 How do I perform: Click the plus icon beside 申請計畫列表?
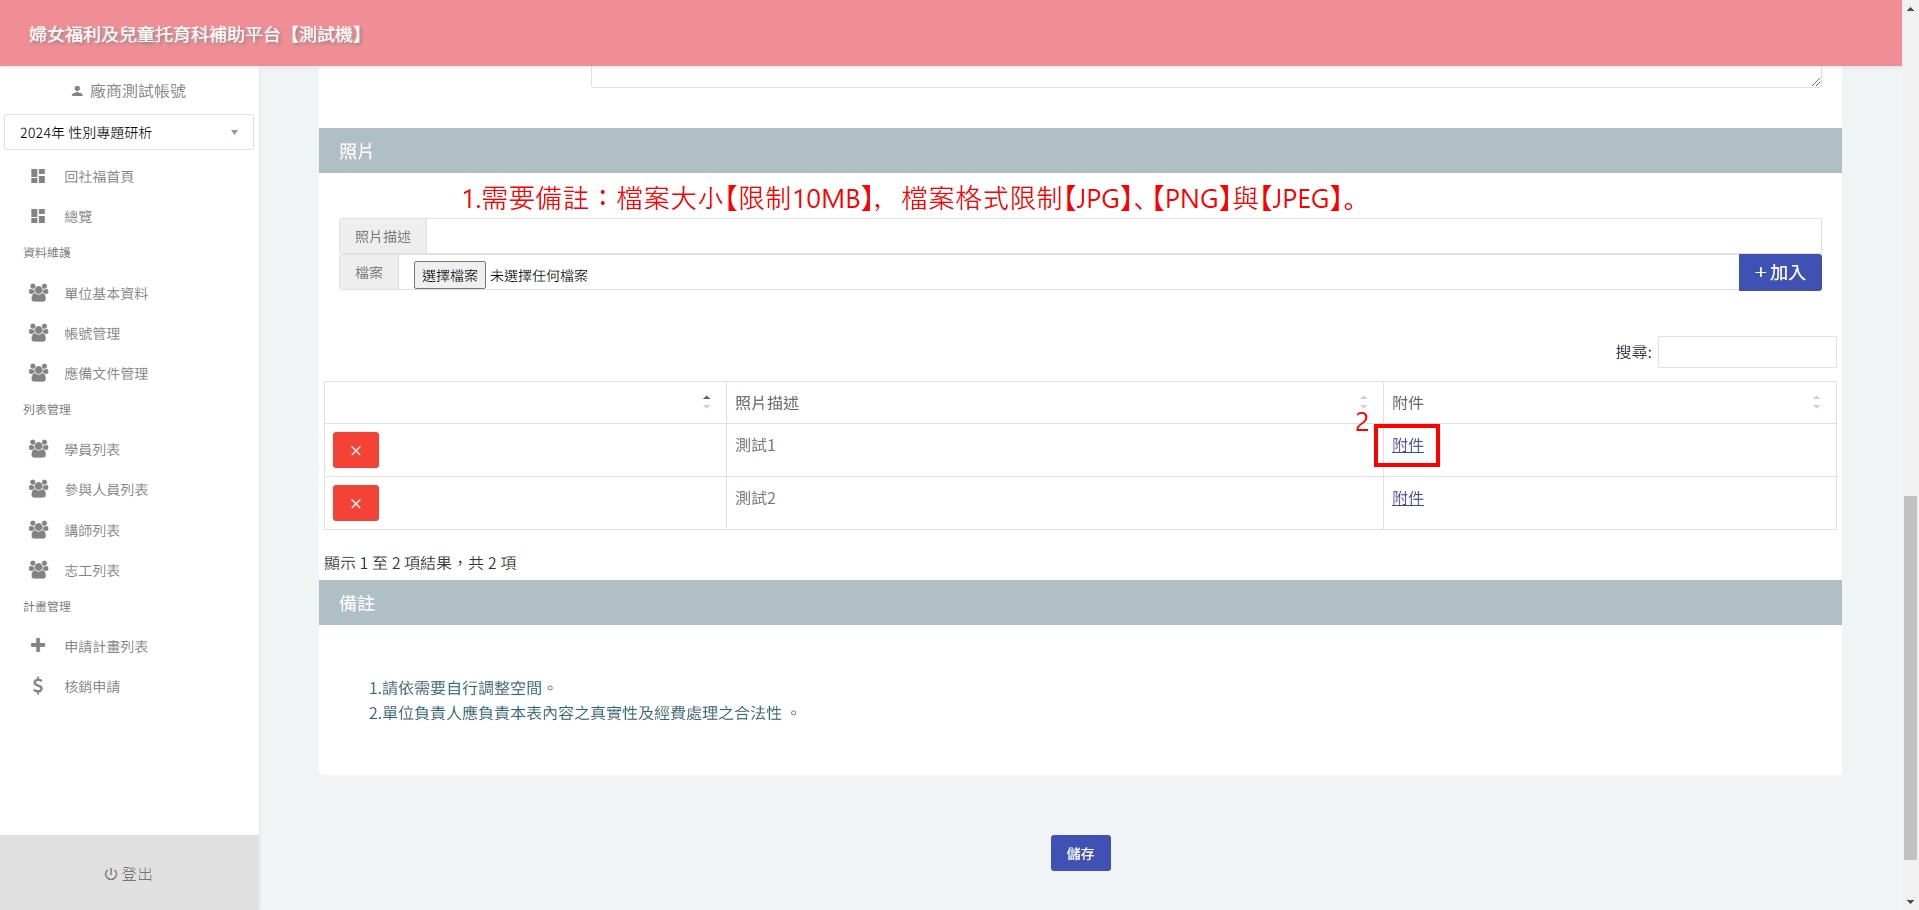[38, 646]
